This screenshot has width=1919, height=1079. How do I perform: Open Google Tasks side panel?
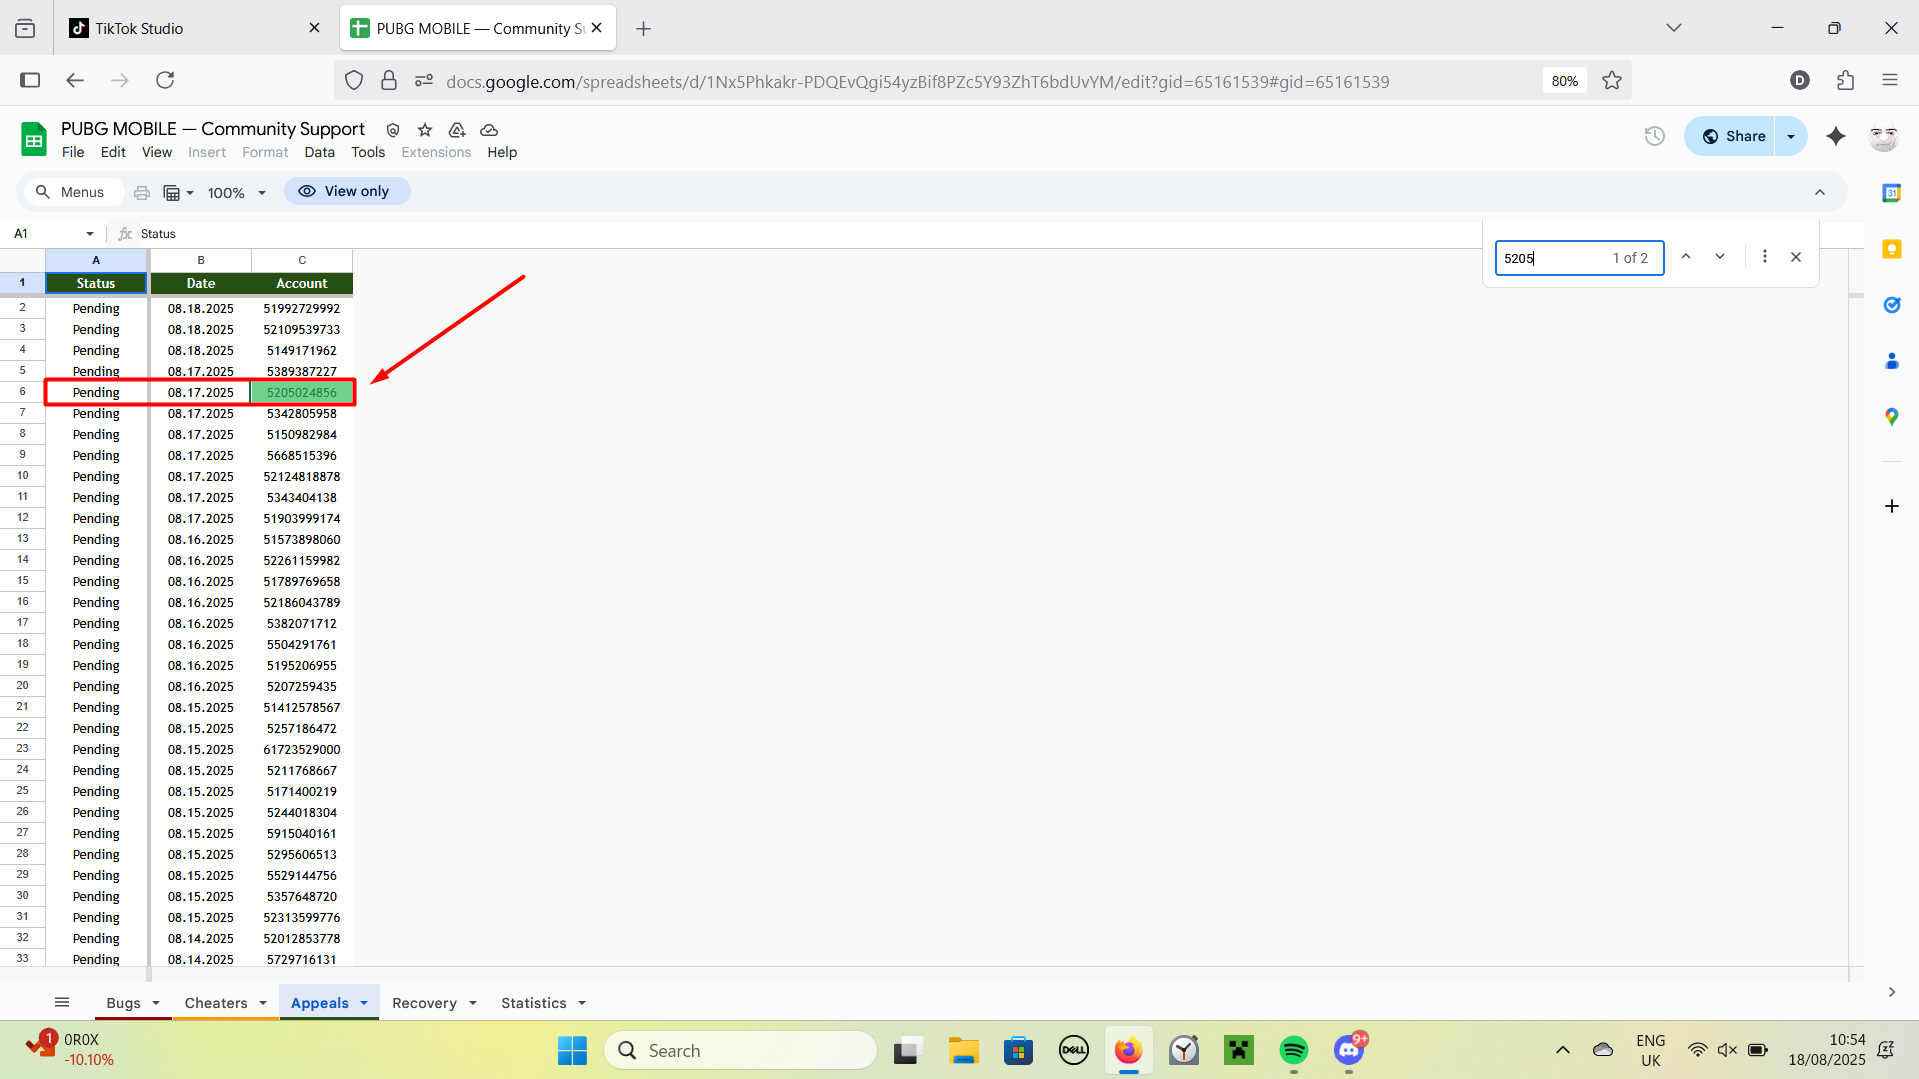(x=1891, y=305)
